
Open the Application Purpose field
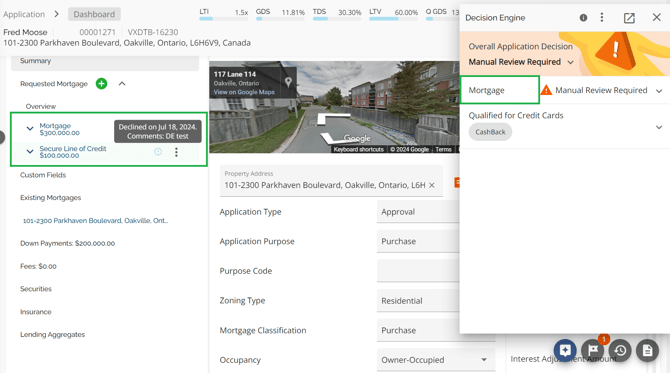418,241
